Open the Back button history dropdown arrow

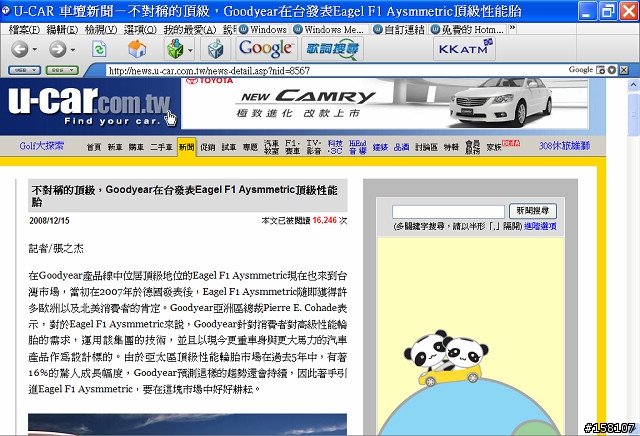click(x=35, y=50)
